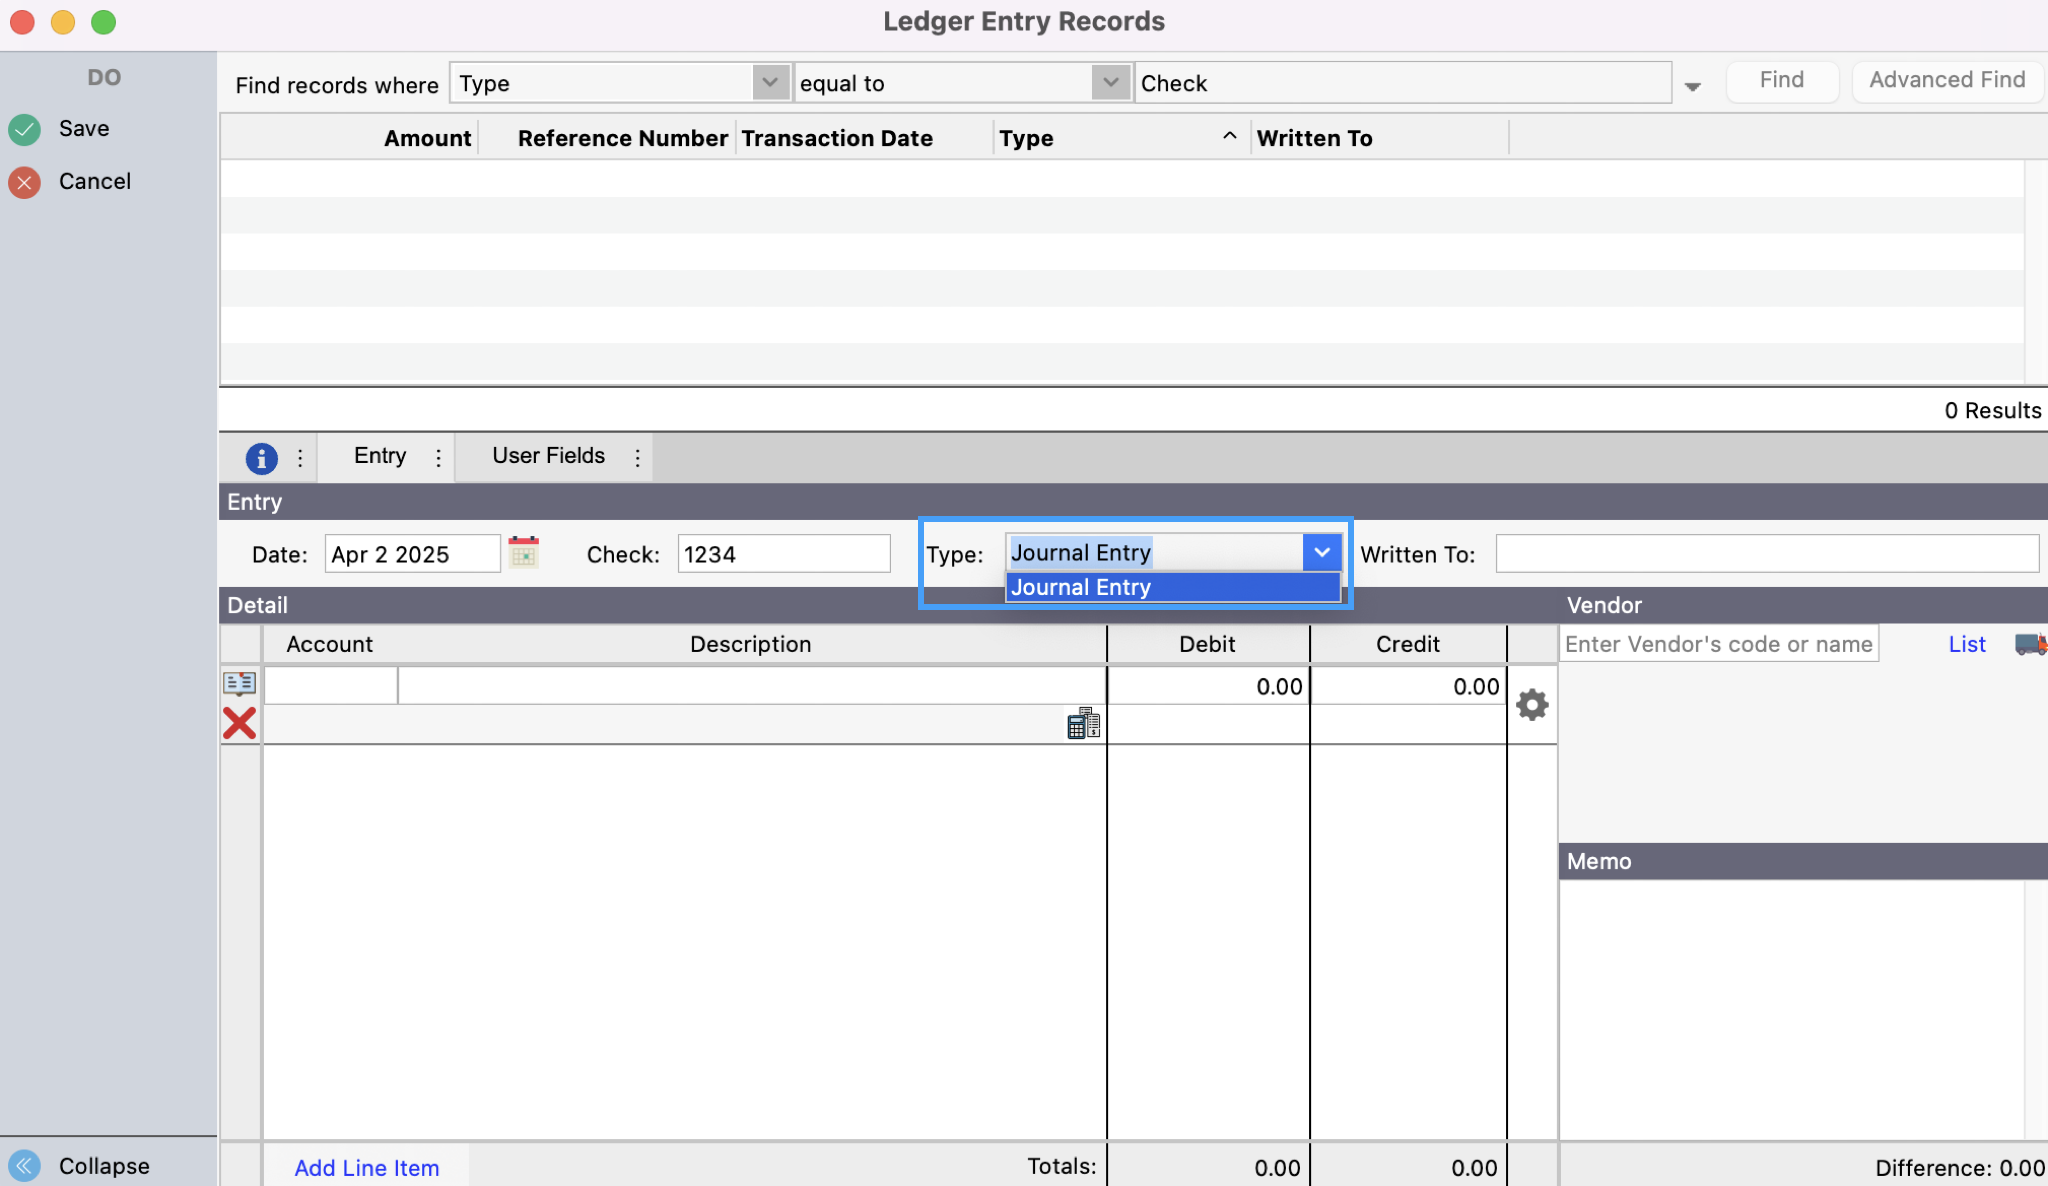Switch to the User Fields tab

point(548,456)
